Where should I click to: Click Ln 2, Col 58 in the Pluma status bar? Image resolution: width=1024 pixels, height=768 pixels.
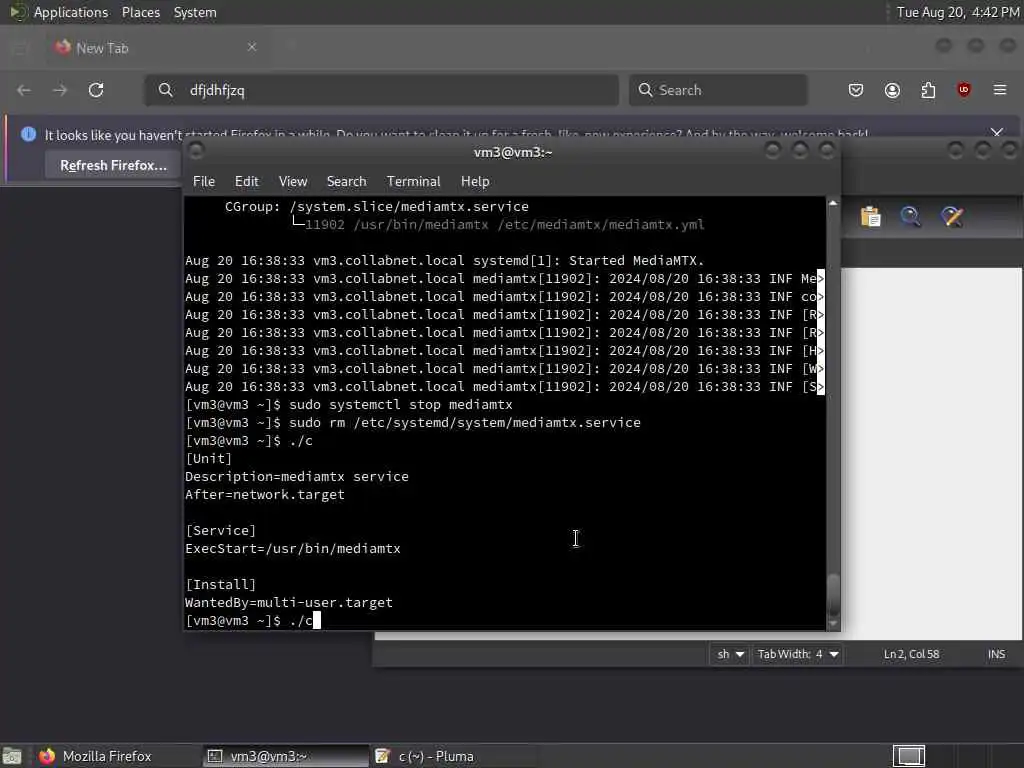(x=911, y=654)
